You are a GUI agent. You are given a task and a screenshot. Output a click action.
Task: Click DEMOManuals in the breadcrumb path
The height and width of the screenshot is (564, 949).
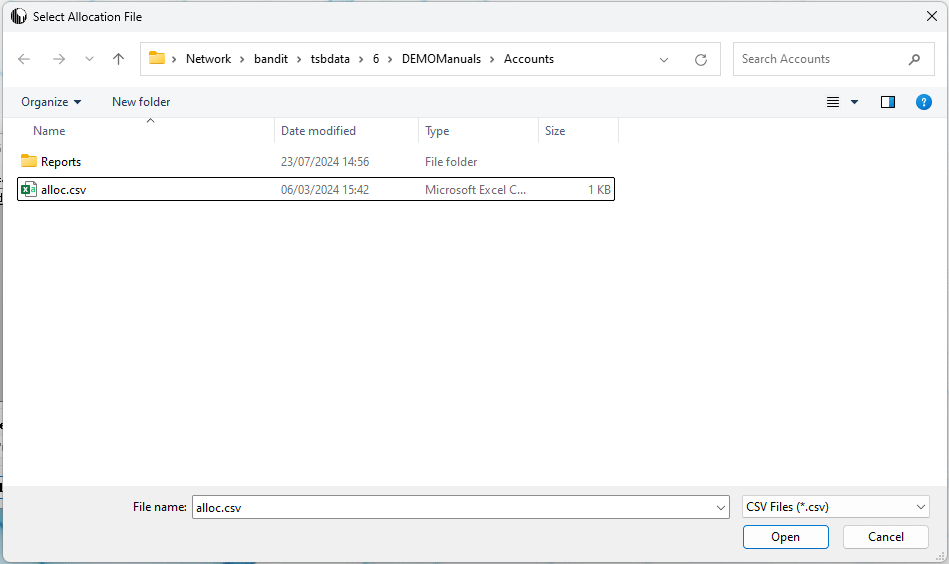coord(441,59)
